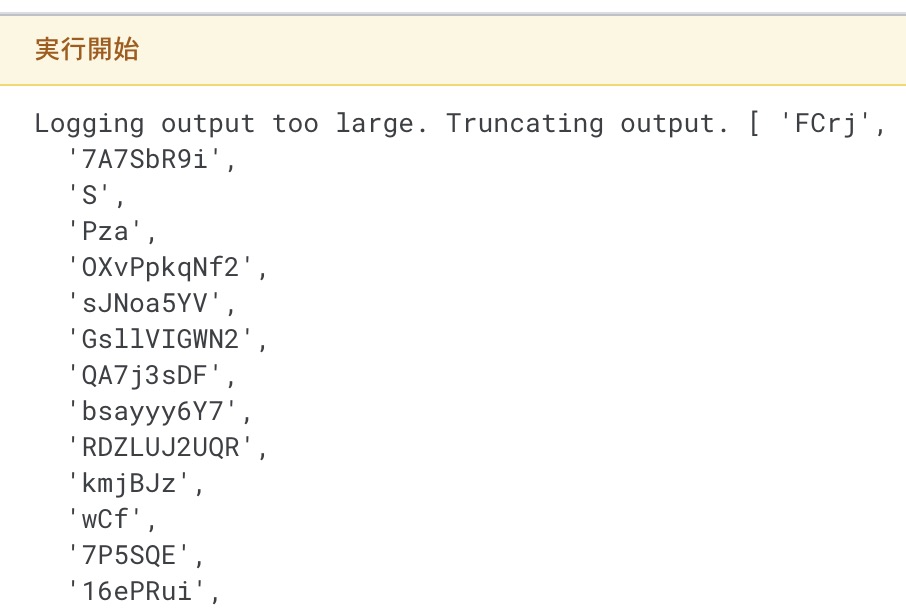Click the 'OXvPpkqNf2' log line
Image resolution: width=906 pixels, height=616 pixels.
tap(160, 268)
